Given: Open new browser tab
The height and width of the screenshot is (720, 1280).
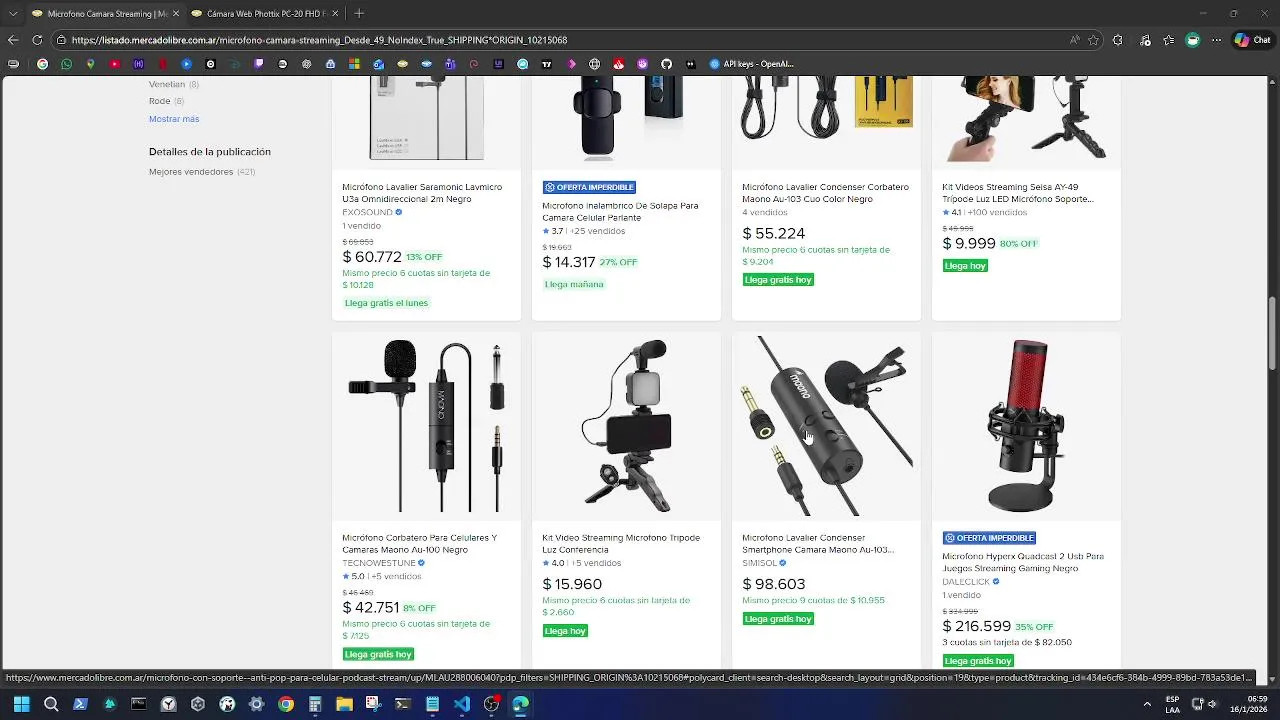Looking at the screenshot, I should [359, 13].
